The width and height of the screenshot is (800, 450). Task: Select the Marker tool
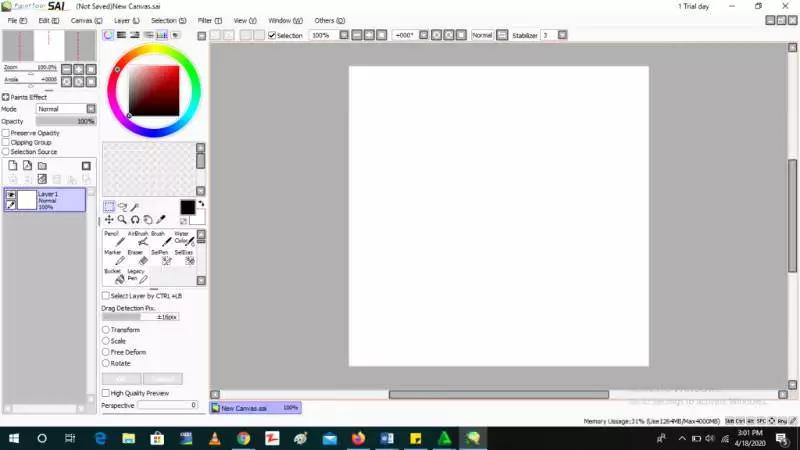[119, 259]
